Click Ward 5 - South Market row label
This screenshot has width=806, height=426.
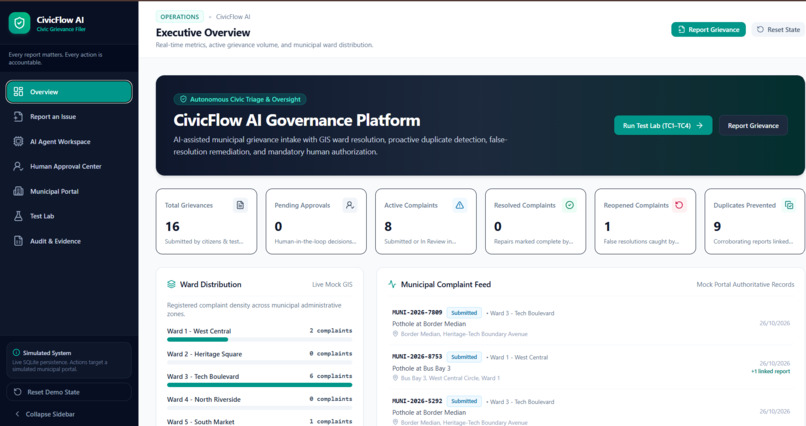(200, 422)
